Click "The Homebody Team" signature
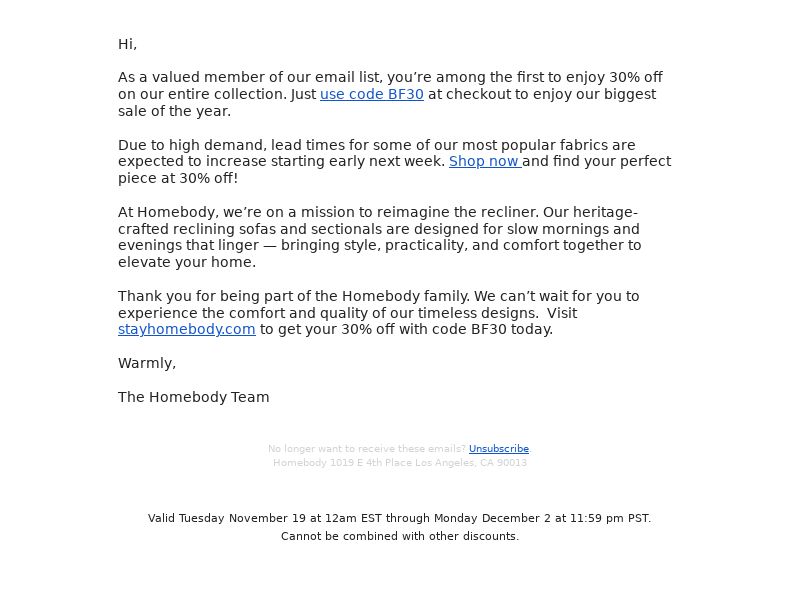 [x=193, y=397]
